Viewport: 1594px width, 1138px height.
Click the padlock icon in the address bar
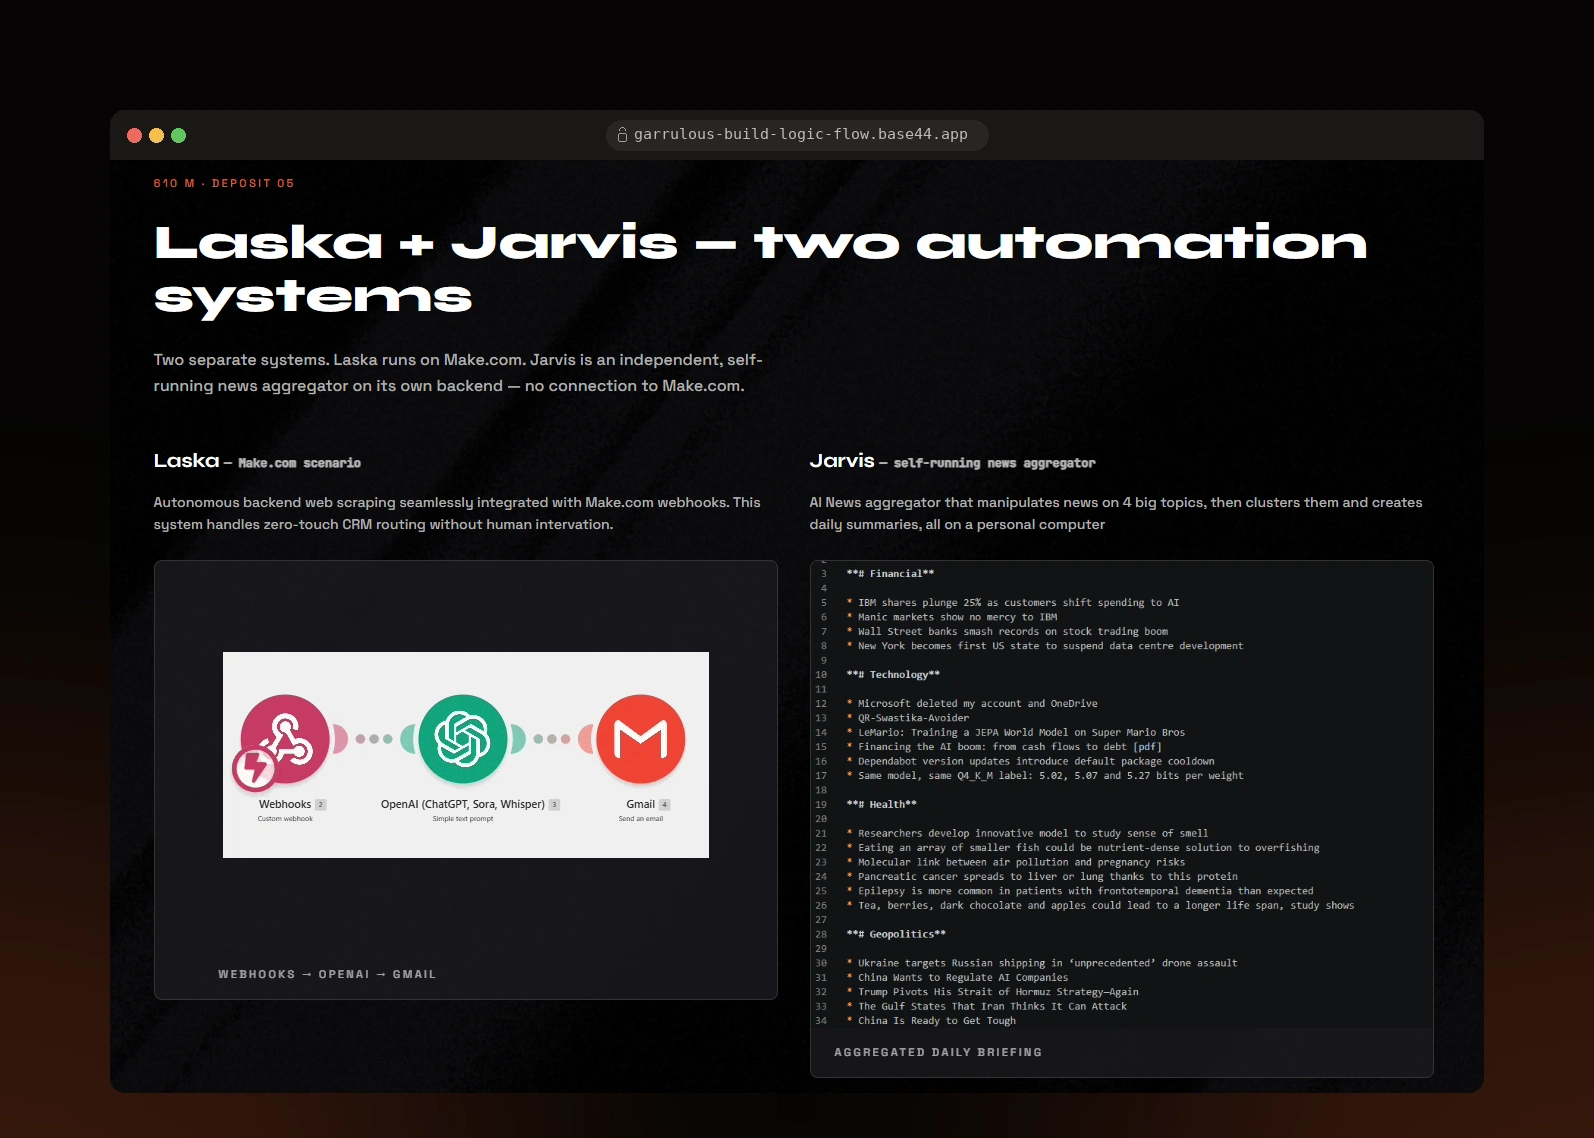click(x=622, y=134)
